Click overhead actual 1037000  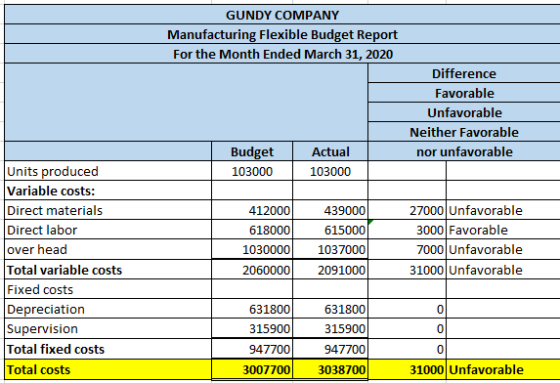point(330,249)
